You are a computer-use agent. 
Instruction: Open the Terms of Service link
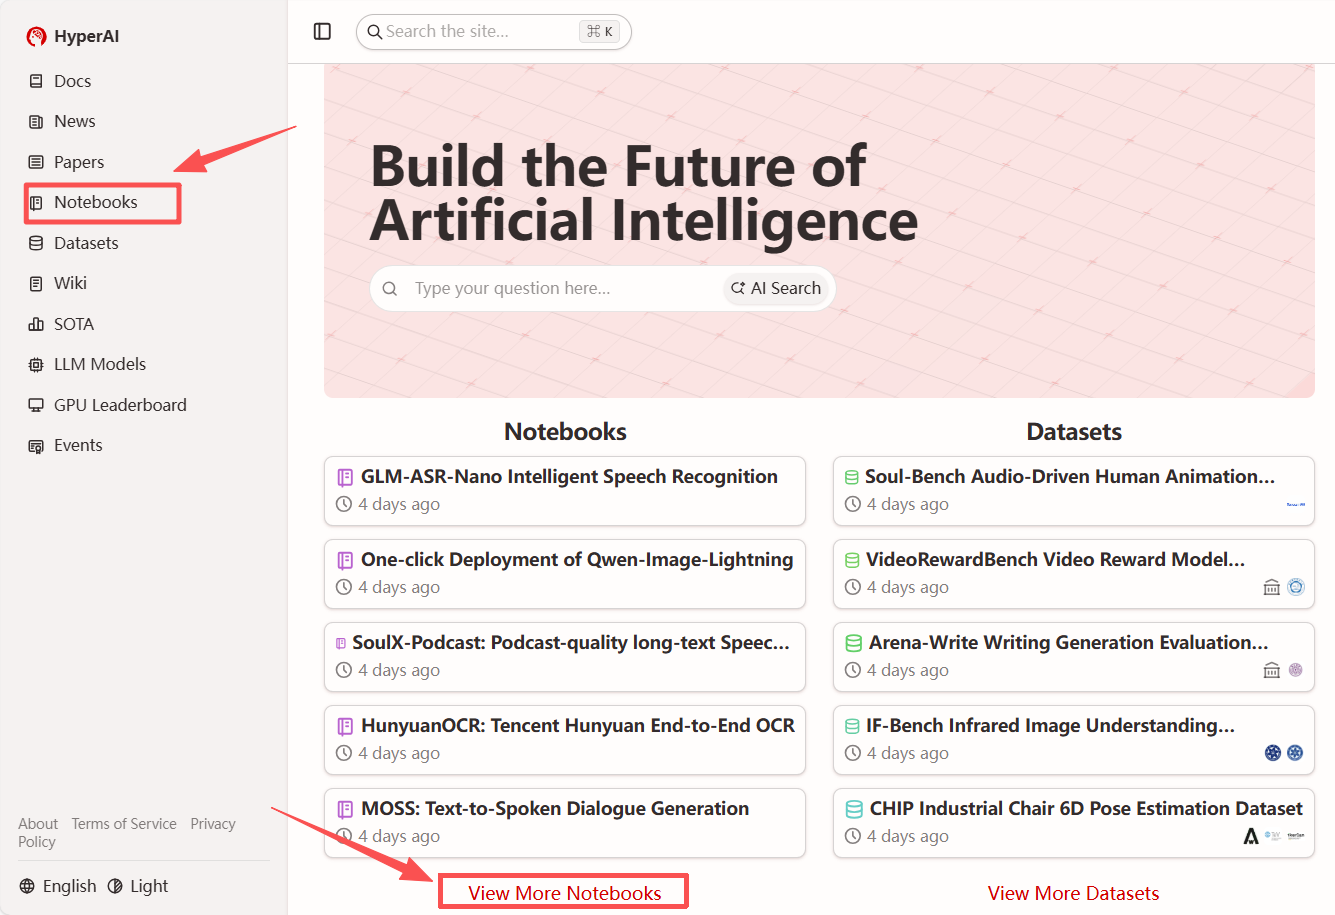[124, 824]
